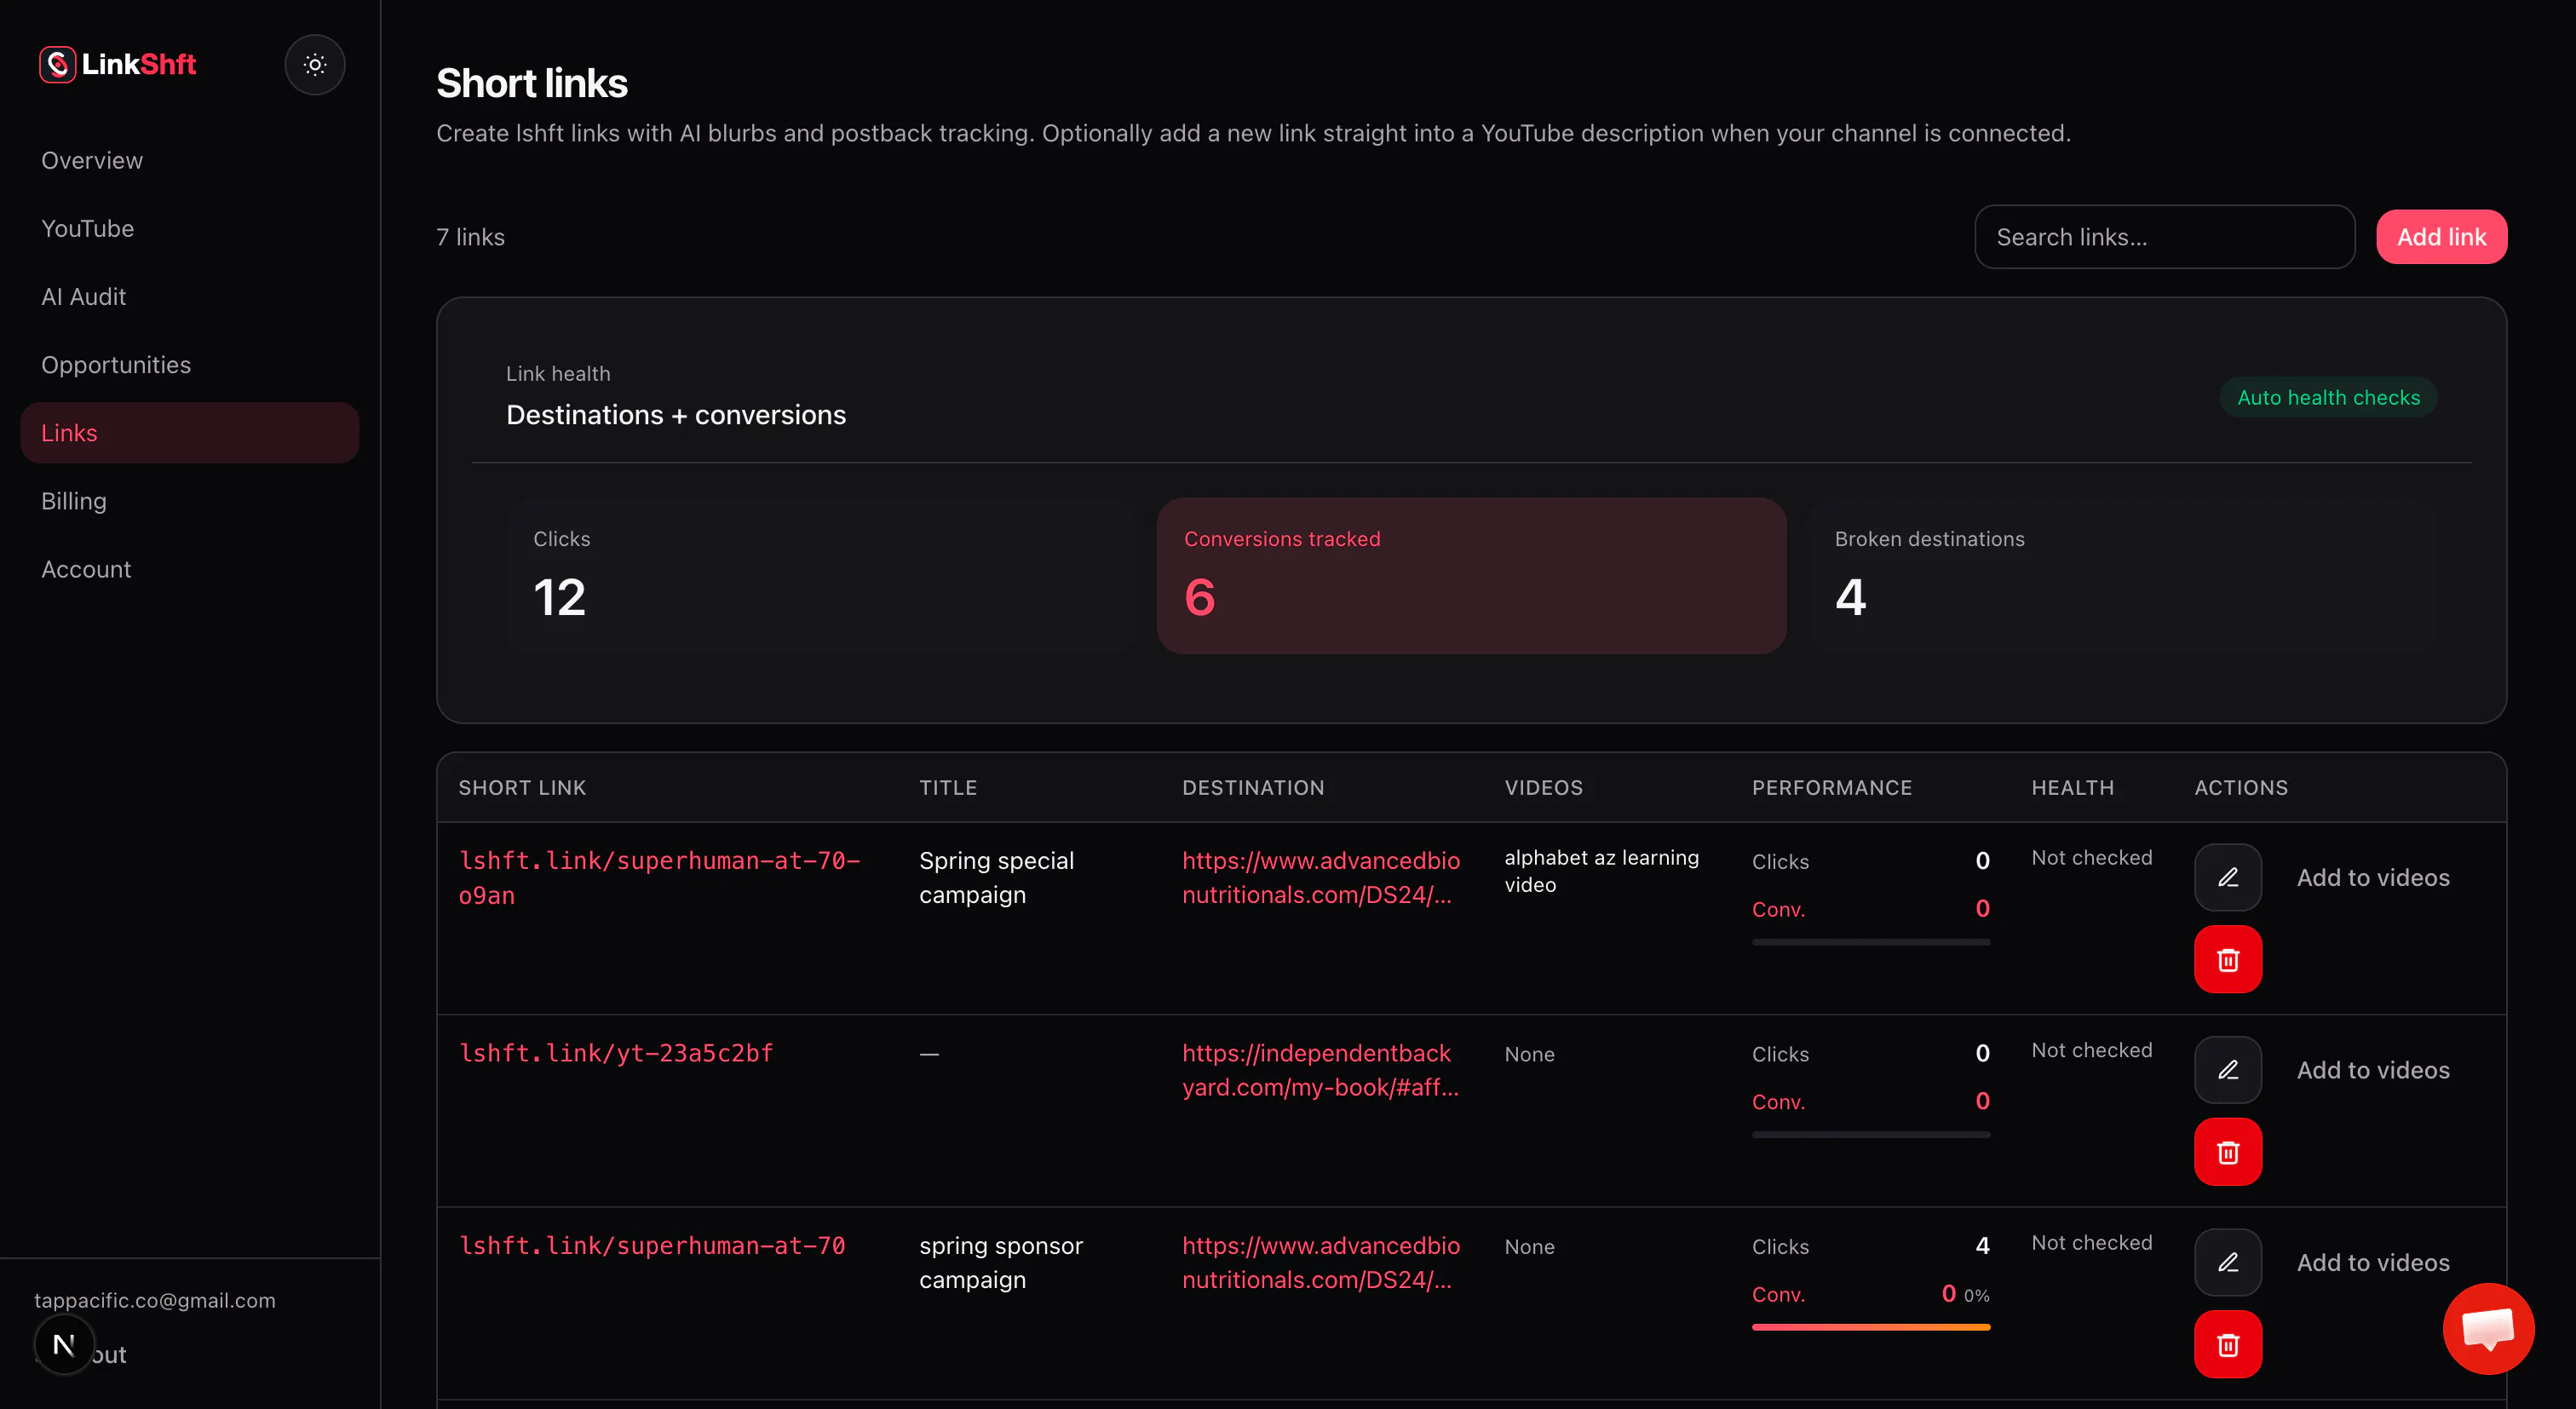
Task: Click the DESTINATION column header
Action: [x=1253, y=787]
